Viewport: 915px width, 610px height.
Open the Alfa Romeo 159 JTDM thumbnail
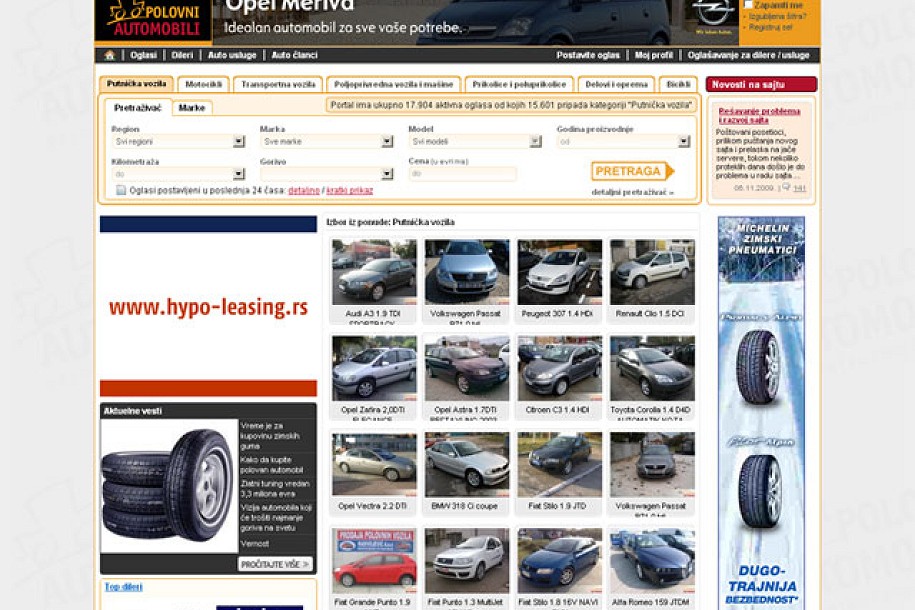652,561
